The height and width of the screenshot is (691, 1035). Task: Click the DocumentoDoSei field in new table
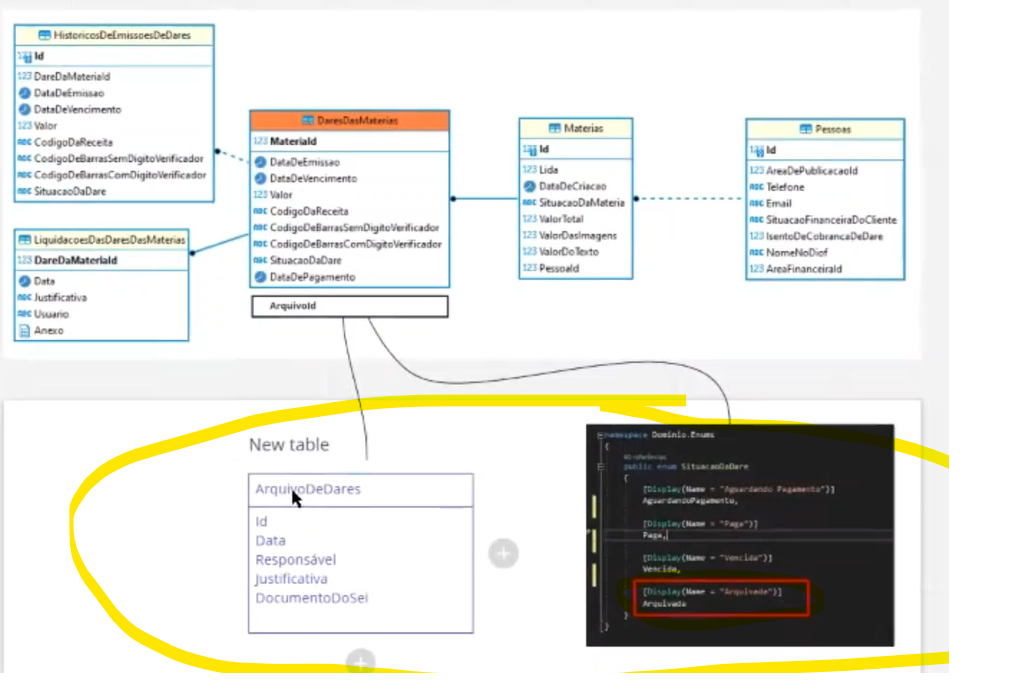(312, 598)
